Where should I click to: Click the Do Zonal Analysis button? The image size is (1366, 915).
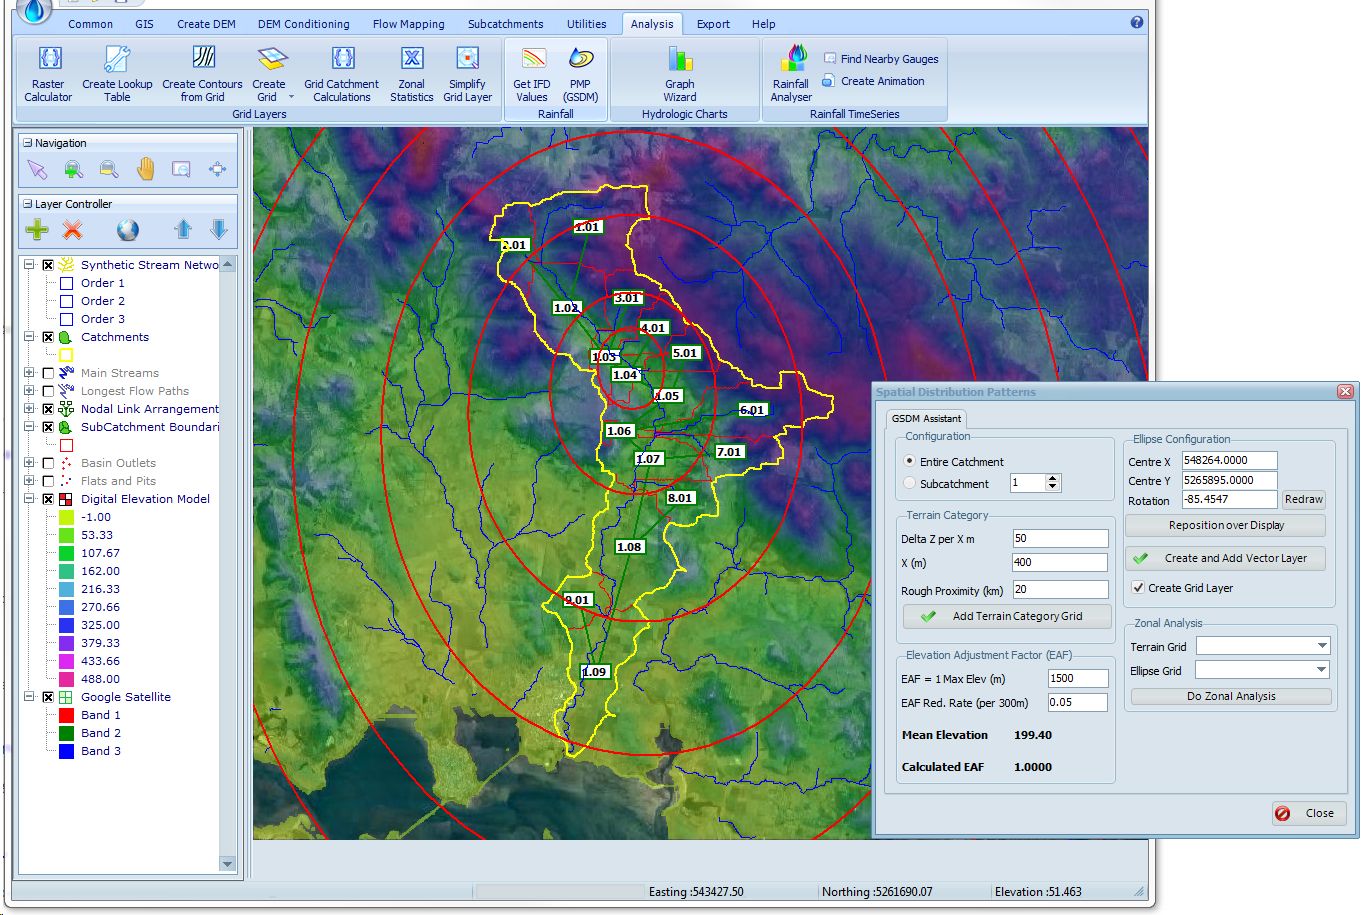[x=1231, y=696]
